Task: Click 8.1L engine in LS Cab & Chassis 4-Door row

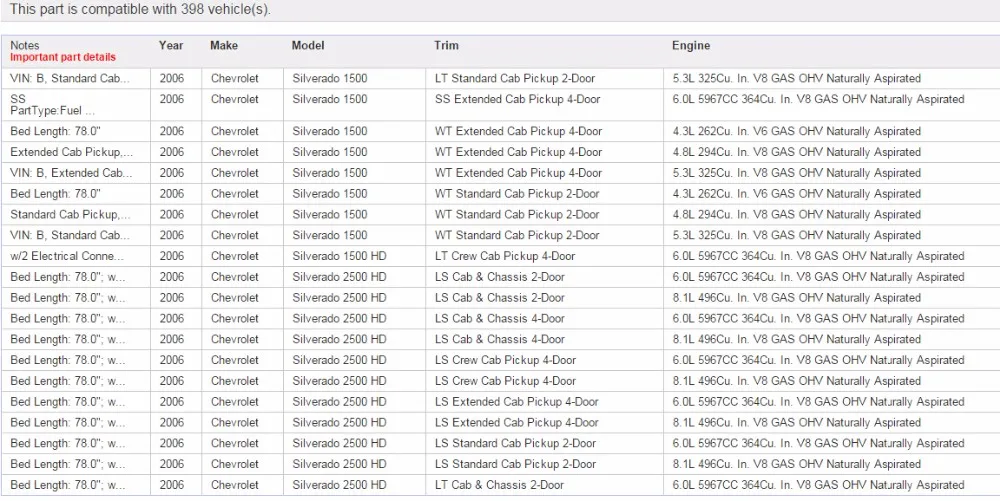Action: 797,340
